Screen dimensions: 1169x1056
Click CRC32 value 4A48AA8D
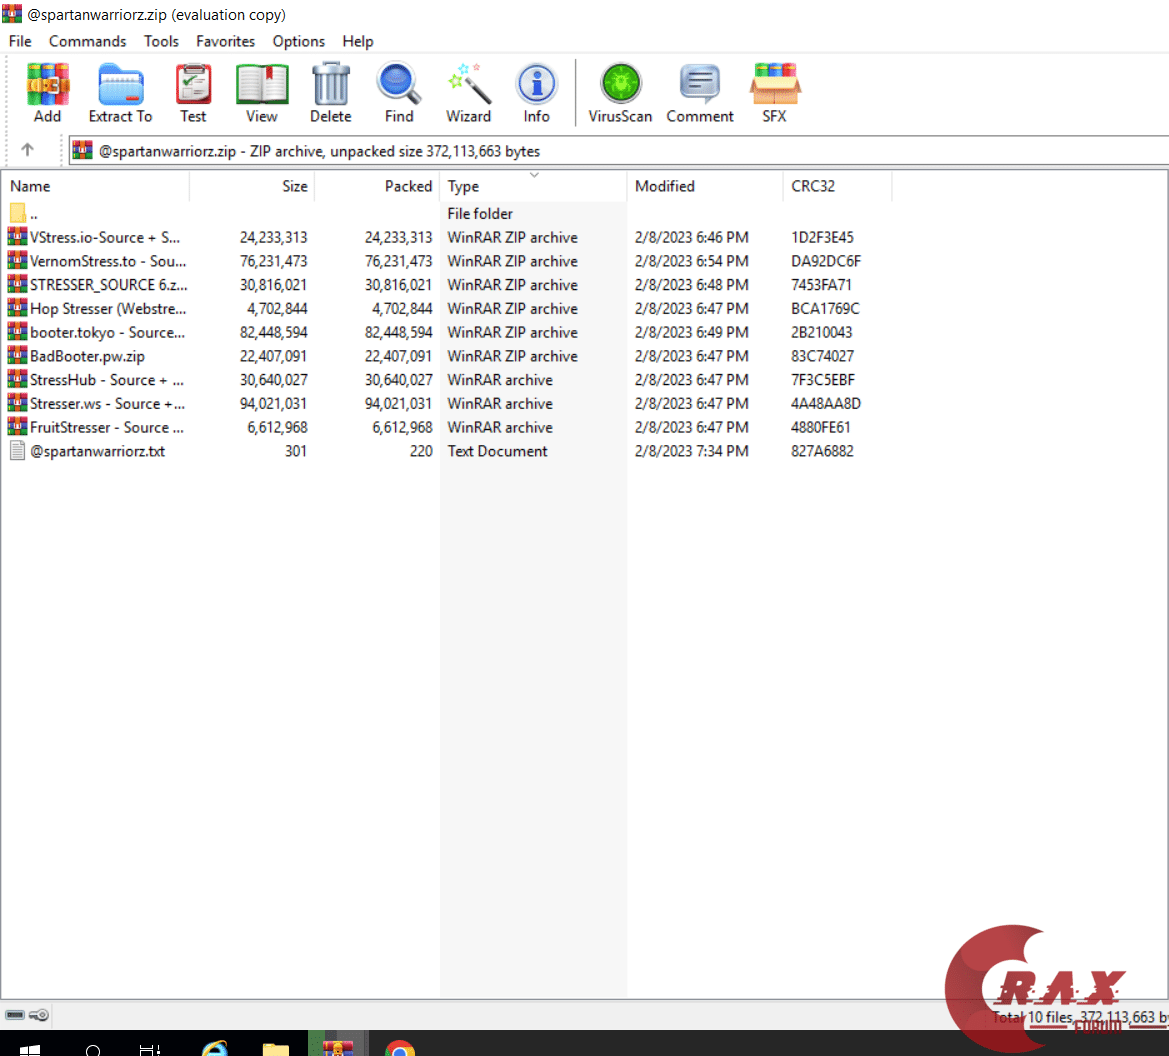click(x=826, y=404)
